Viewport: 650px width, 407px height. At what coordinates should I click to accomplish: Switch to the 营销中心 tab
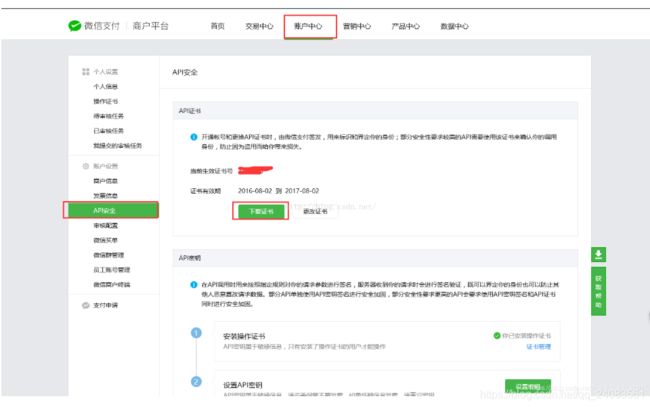click(357, 26)
